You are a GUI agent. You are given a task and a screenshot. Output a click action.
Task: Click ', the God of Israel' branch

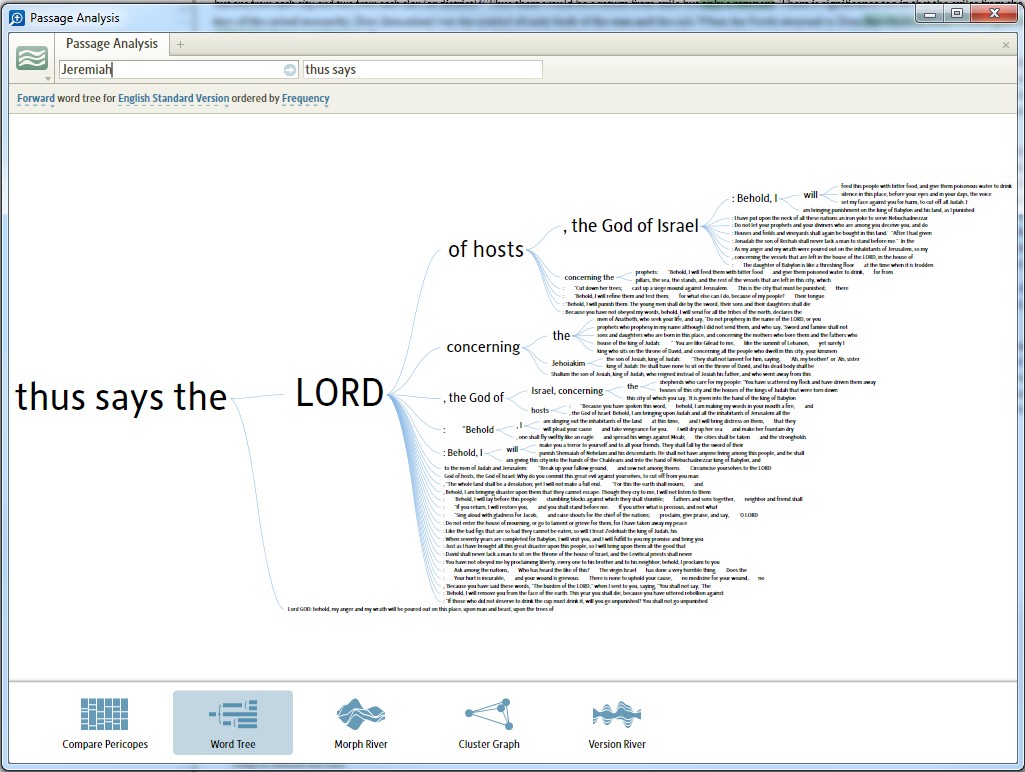click(630, 226)
